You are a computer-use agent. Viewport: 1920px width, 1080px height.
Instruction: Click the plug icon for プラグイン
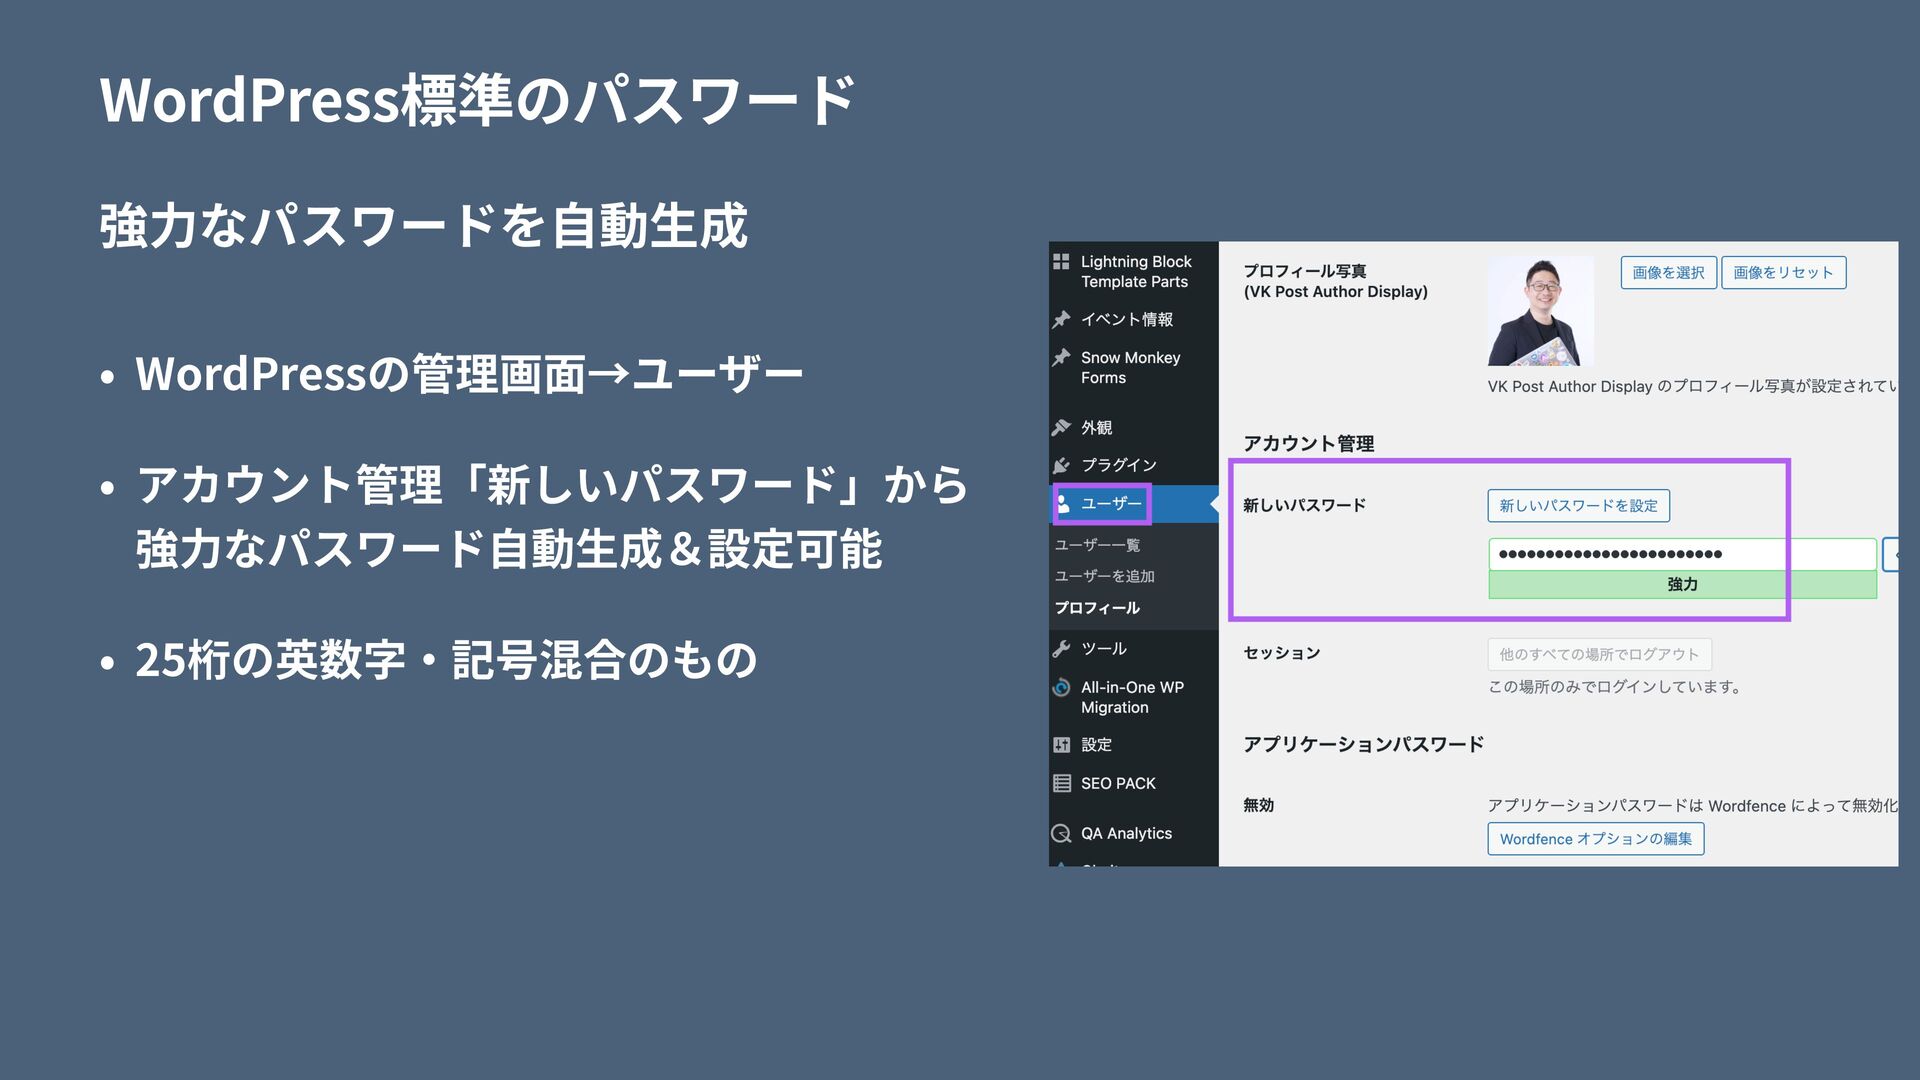point(1061,466)
